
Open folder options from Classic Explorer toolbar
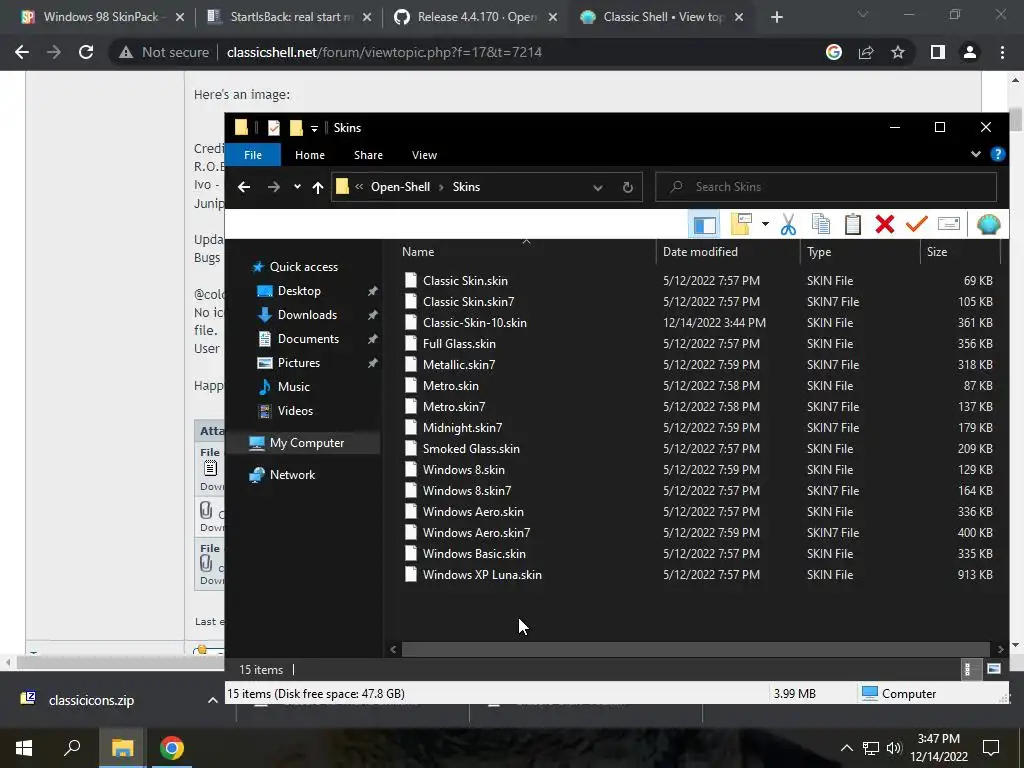pyautogui.click(x=742, y=225)
